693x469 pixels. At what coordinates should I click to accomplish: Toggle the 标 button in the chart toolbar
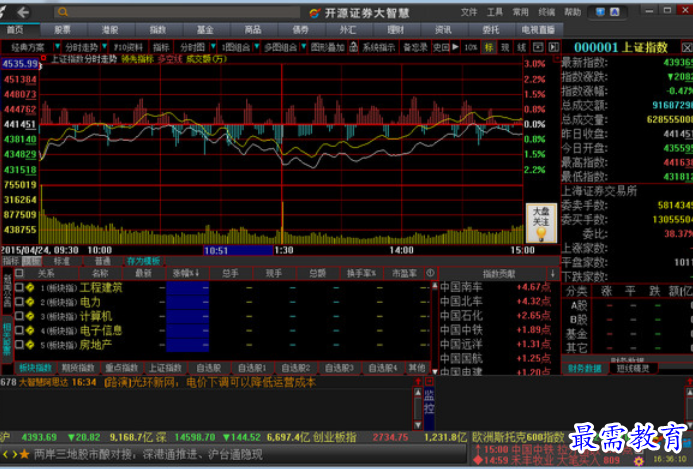tap(489, 47)
